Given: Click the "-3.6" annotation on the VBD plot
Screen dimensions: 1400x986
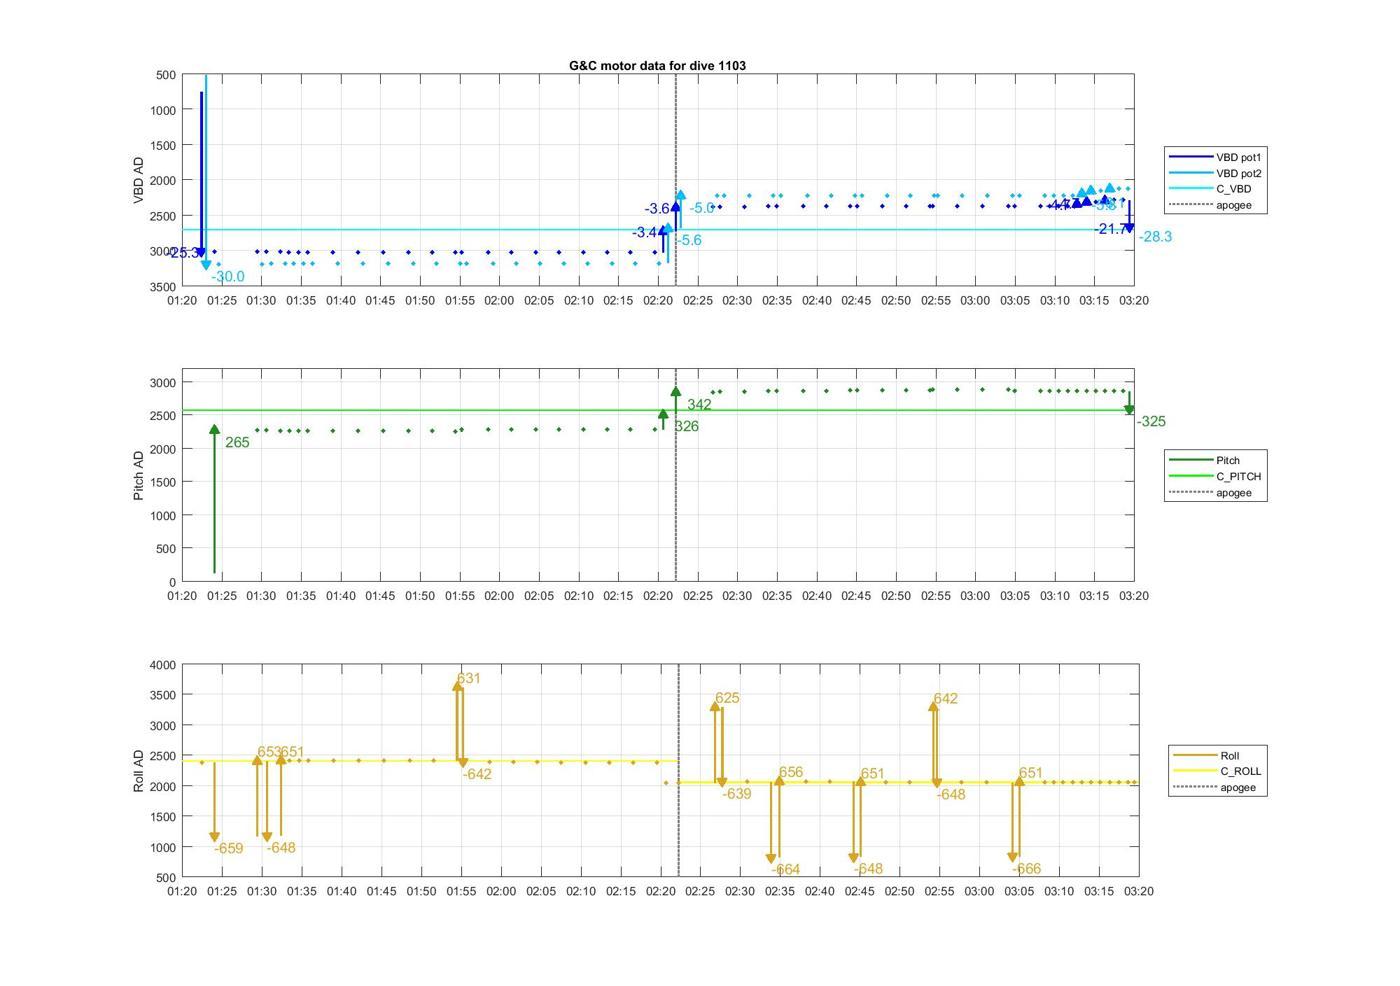Looking at the screenshot, I should pyautogui.click(x=657, y=209).
